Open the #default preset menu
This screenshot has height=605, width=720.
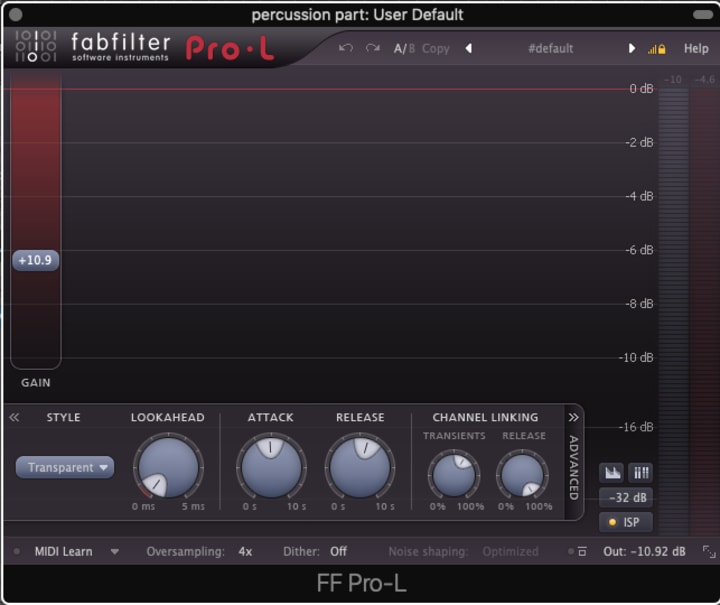551,48
